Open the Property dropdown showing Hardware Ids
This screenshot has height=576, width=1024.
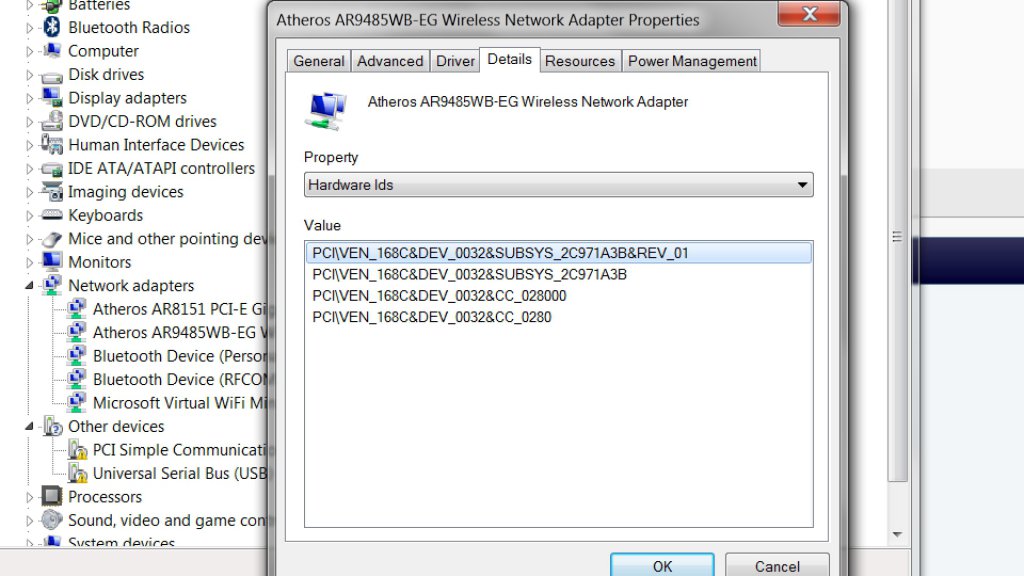[558, 185]
